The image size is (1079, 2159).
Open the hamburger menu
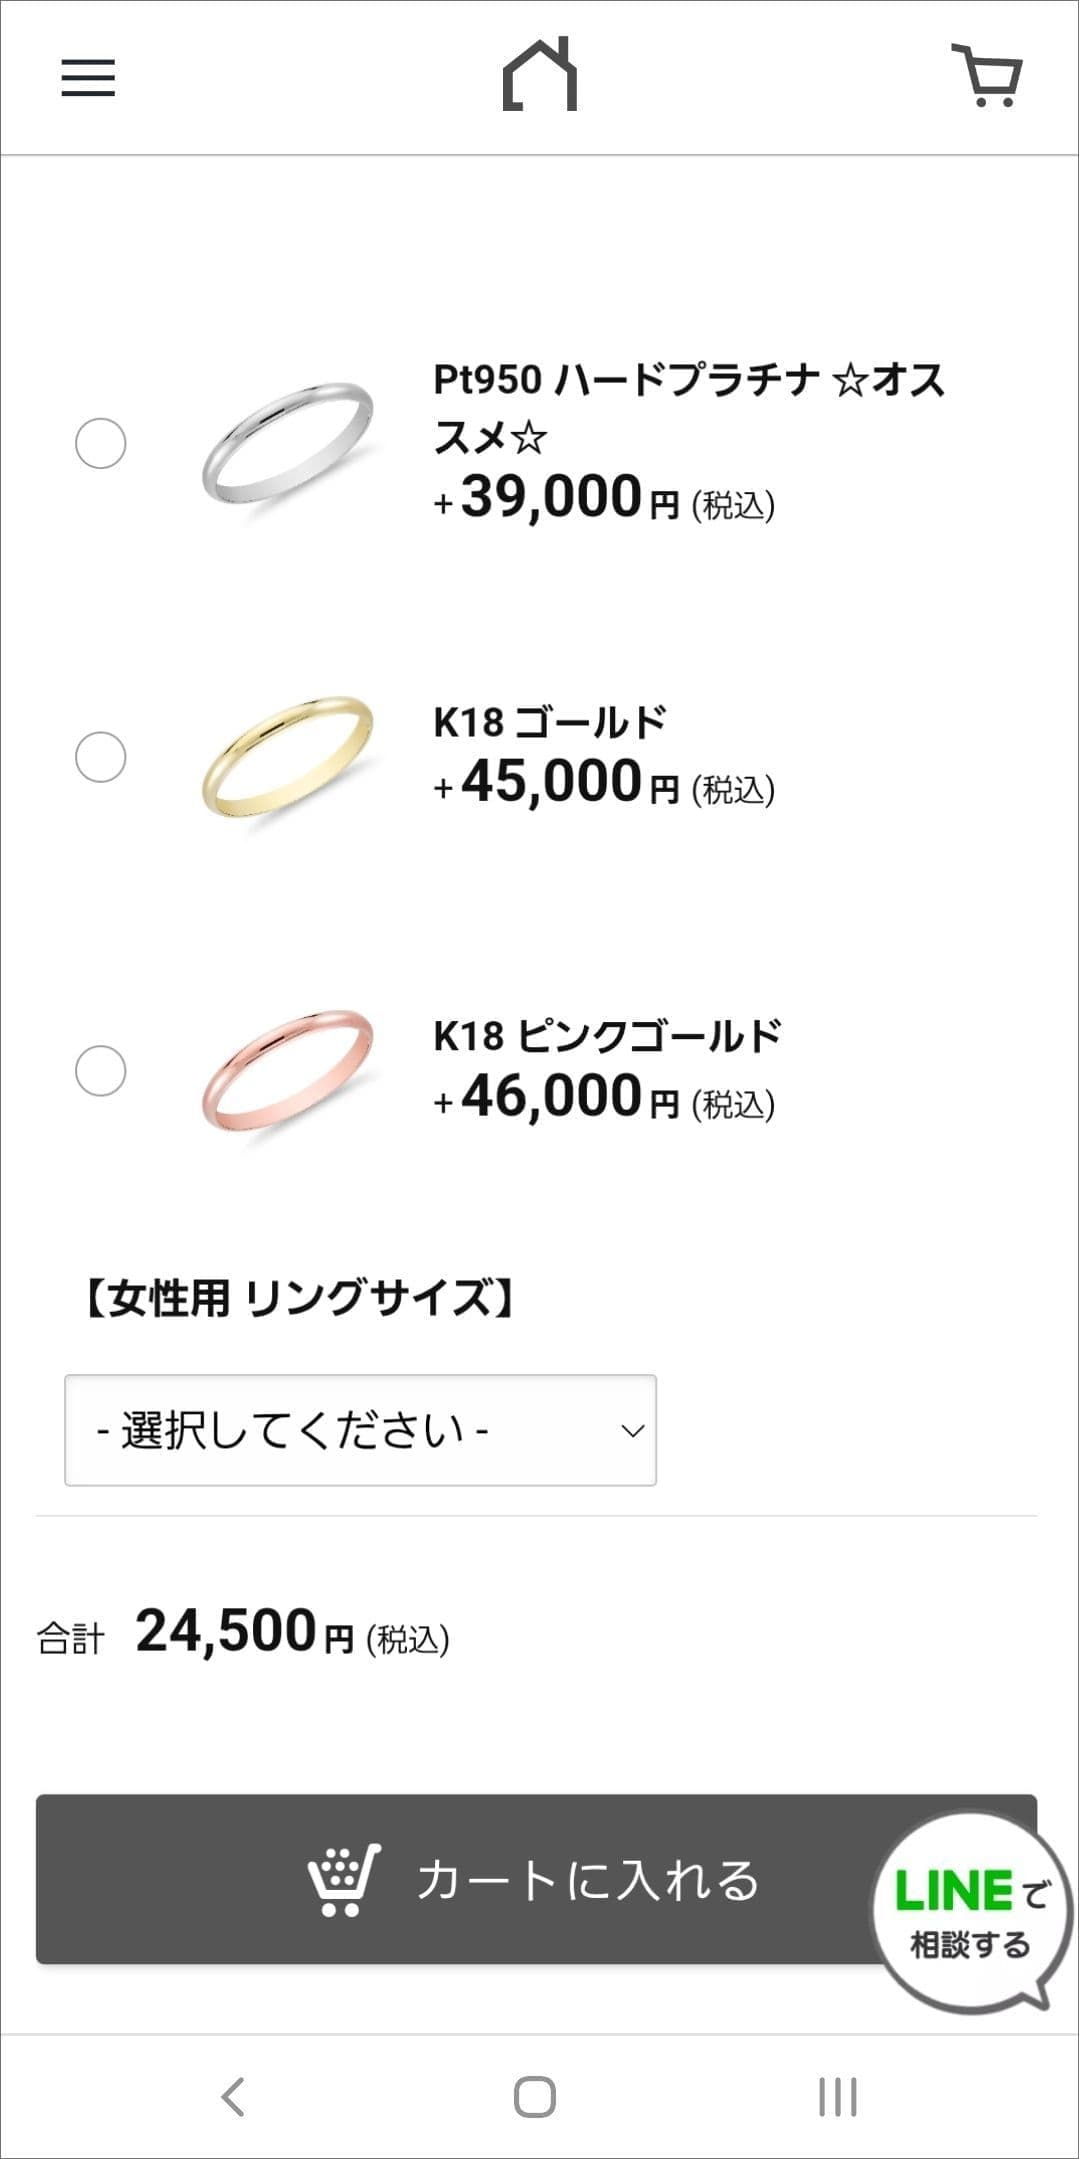click(88, 78)
